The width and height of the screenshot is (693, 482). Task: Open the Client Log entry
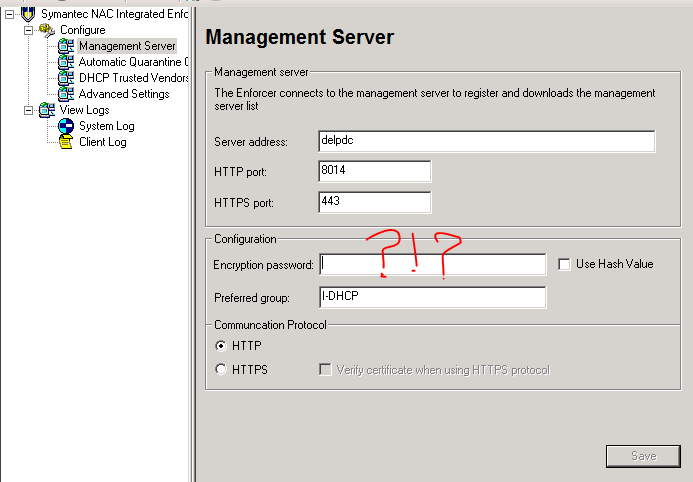(x=103, y=142)
